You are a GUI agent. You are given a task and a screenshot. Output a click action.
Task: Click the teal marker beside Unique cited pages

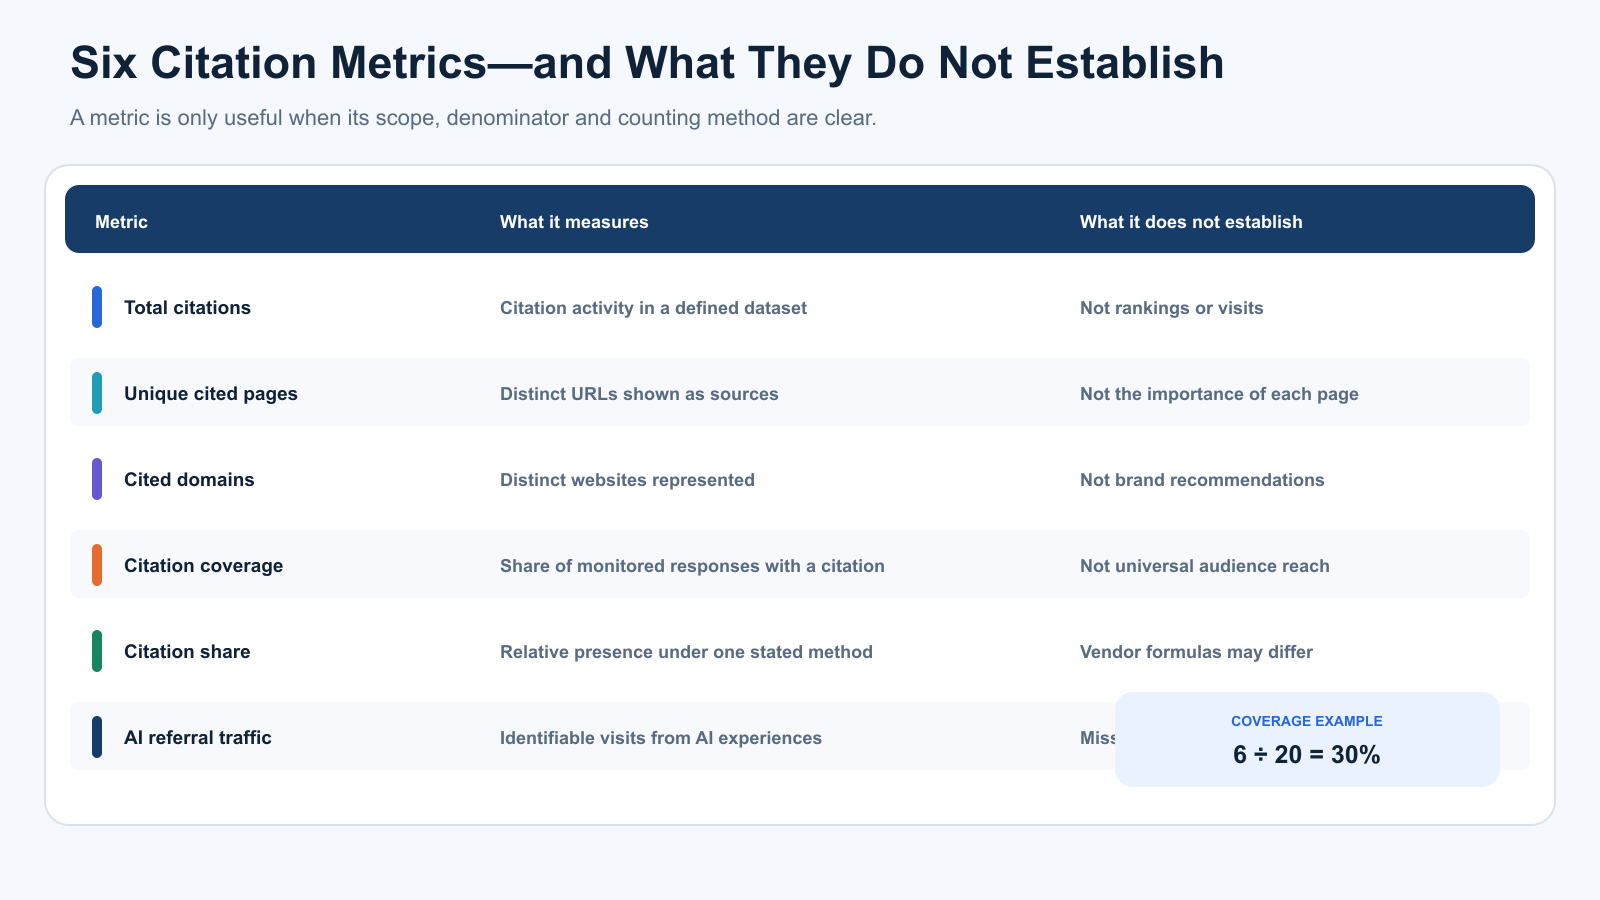[x=97, y=393]
